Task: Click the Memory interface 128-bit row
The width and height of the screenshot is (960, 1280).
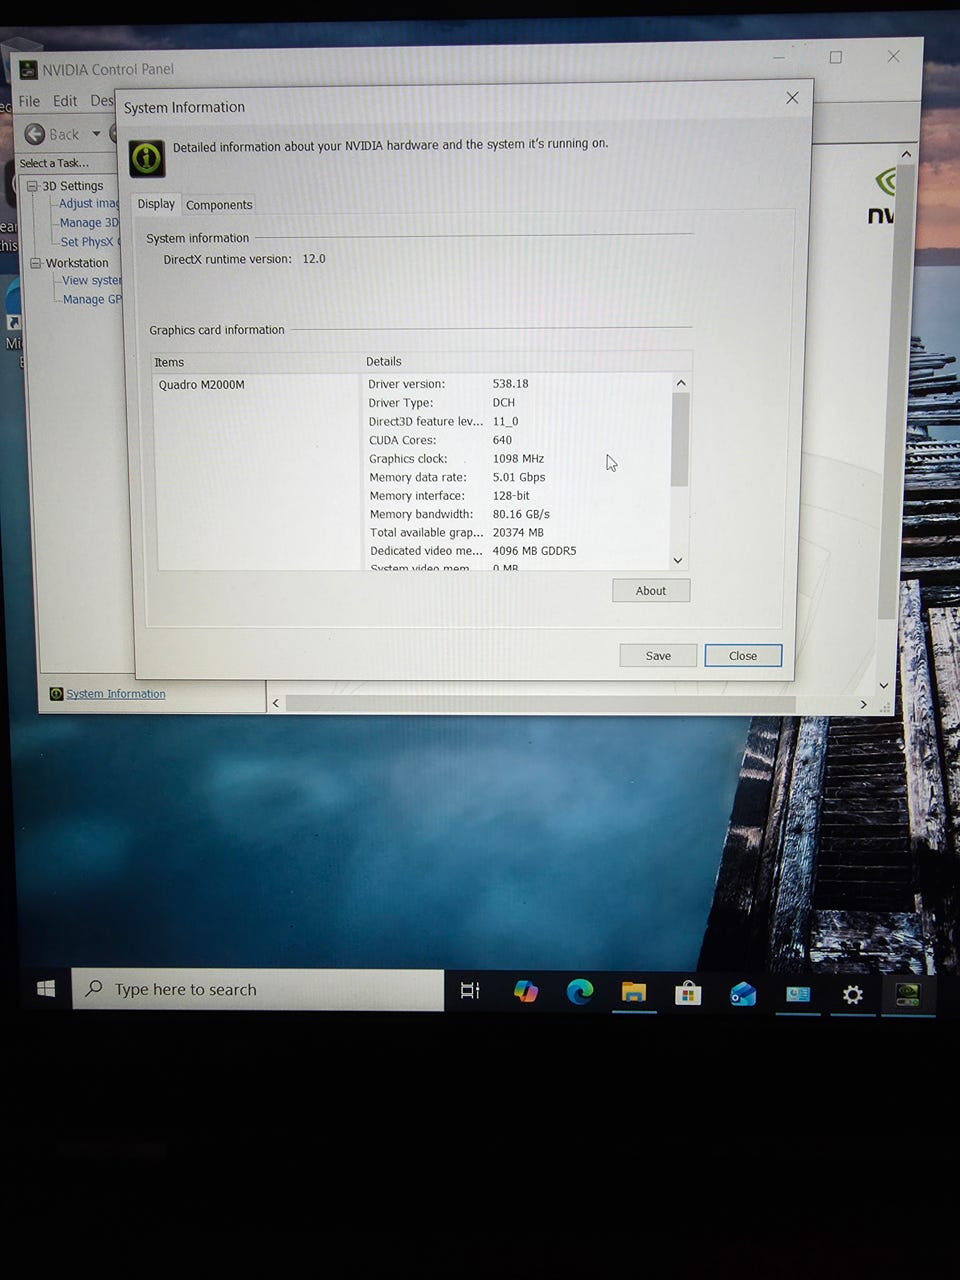Action: point(449,496)
